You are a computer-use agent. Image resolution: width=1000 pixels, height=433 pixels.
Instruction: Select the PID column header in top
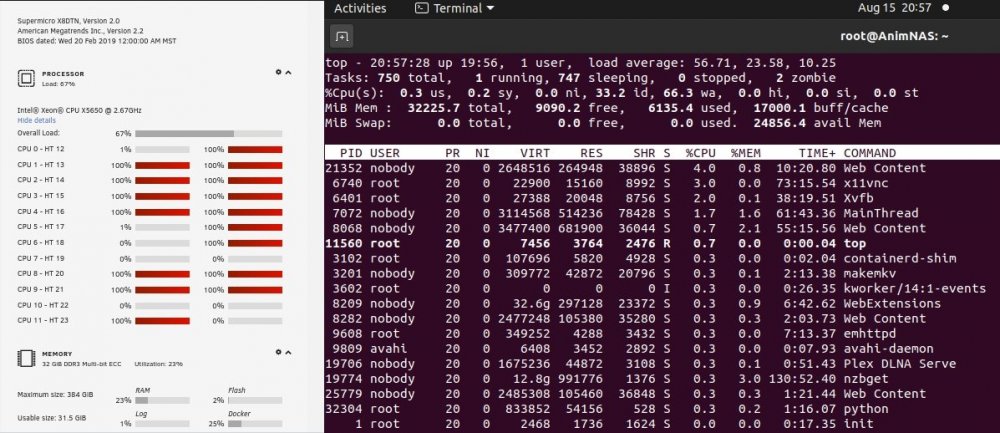351,153
